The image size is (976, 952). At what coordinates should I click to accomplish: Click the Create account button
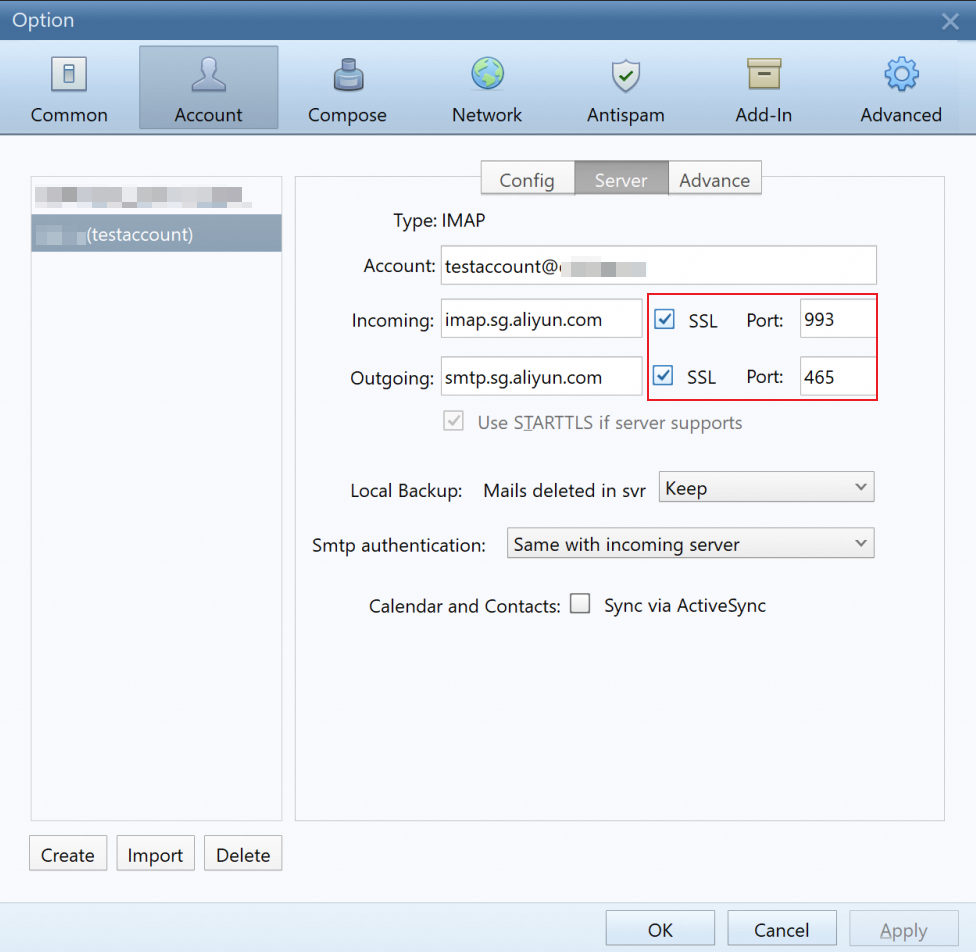pos(68,854)
